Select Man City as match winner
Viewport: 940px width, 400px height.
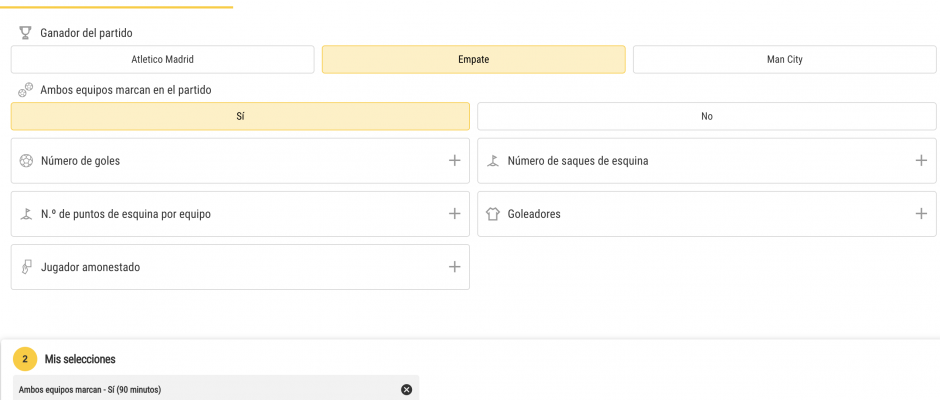785,59
